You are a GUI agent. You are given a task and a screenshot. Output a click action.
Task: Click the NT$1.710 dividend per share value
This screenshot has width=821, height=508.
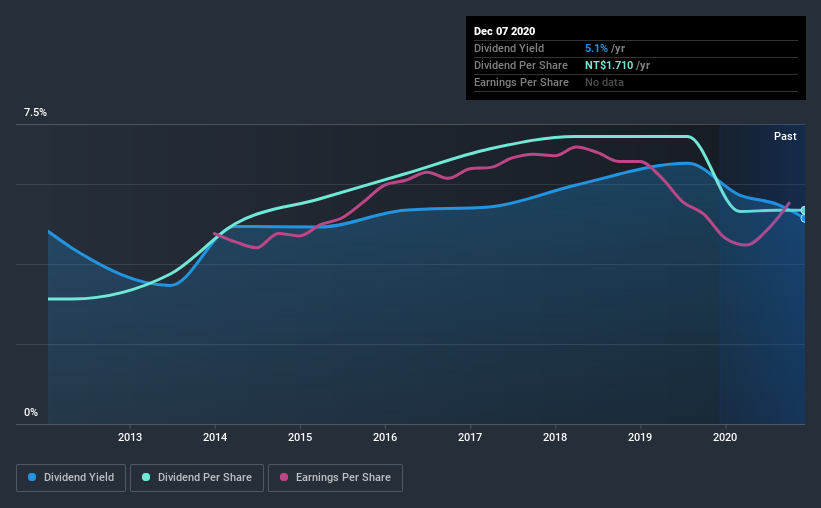609,65
